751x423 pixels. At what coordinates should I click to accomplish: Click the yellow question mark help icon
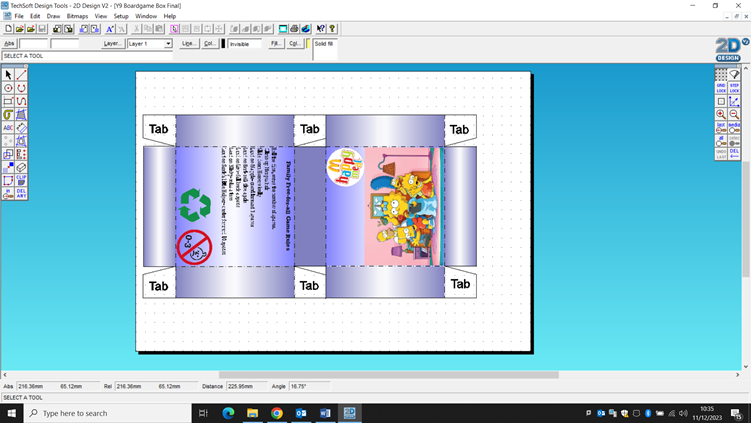click(332, 29)
